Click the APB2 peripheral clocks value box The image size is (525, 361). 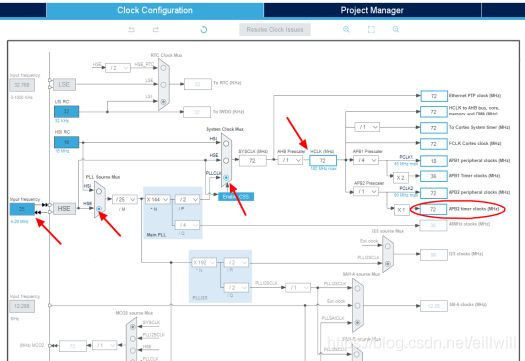point(434,193)
